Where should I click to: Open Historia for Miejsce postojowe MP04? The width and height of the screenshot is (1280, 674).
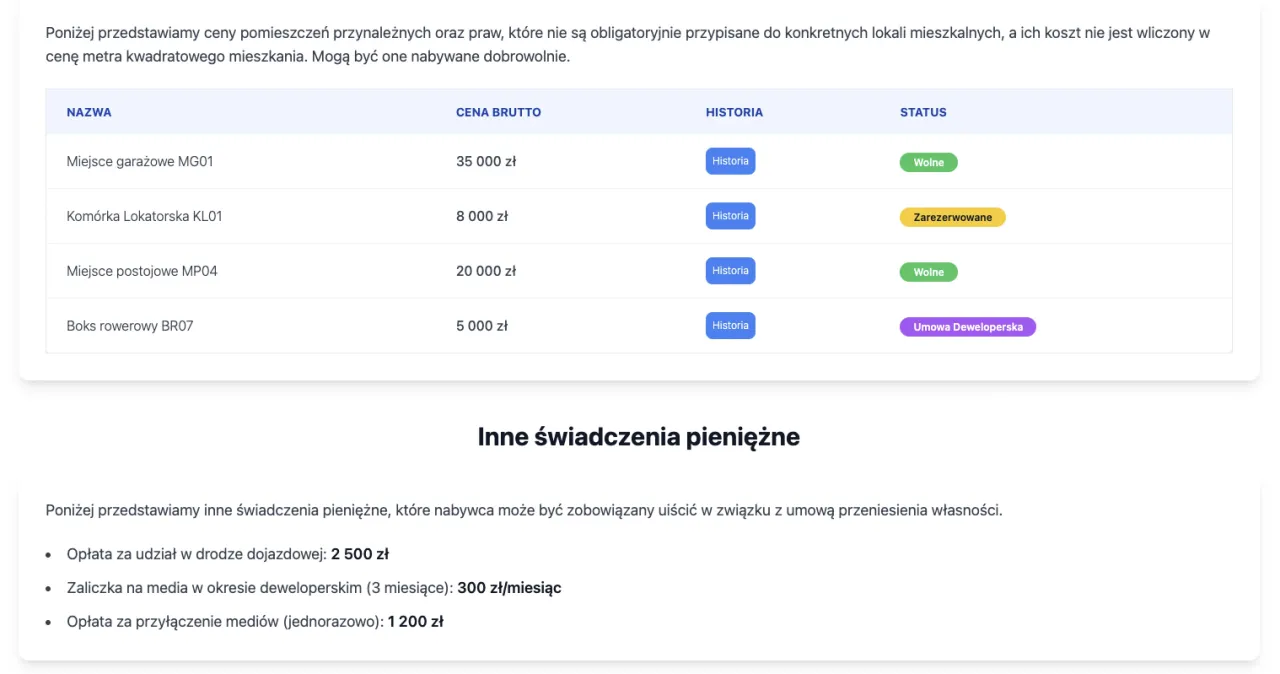point(730,270)
